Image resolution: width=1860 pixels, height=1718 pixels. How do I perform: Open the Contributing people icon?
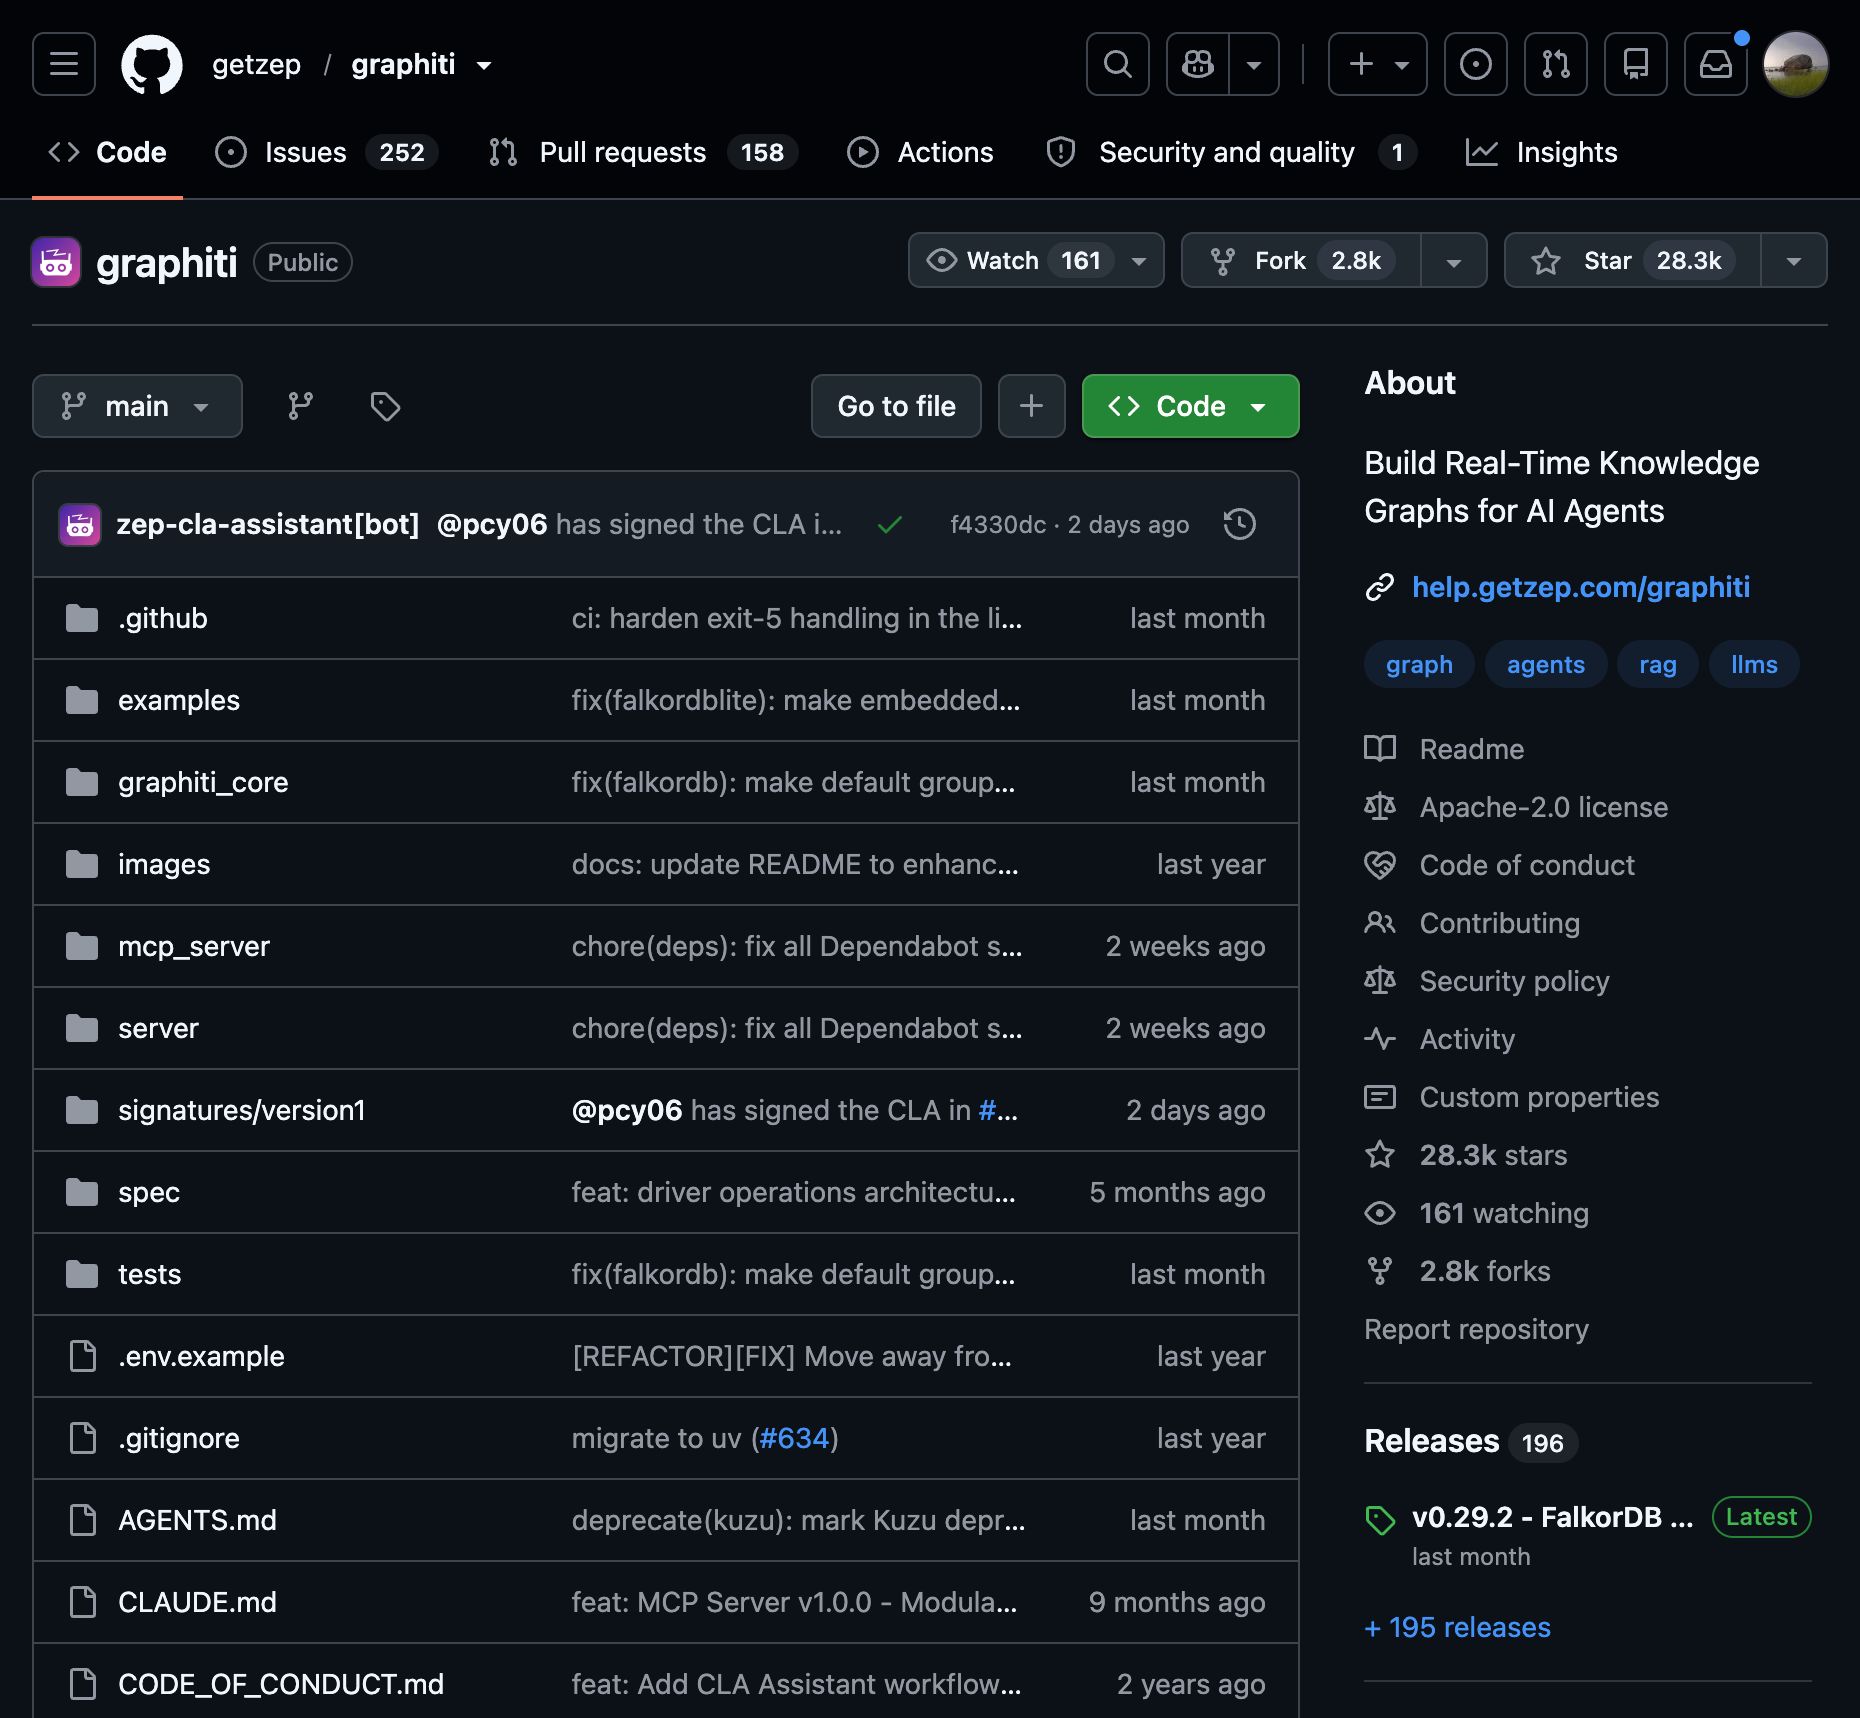pos(1380,923)
